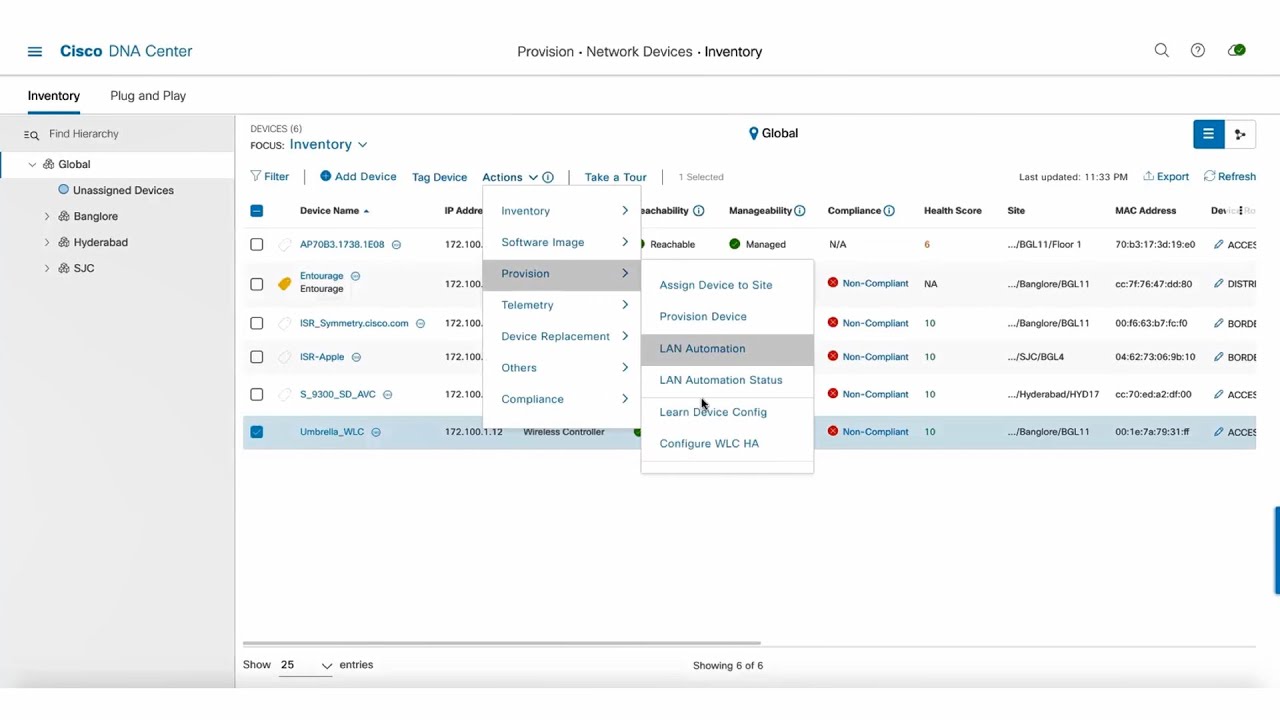Click the Add Device button
The image size is (1280, 720).
358,177
